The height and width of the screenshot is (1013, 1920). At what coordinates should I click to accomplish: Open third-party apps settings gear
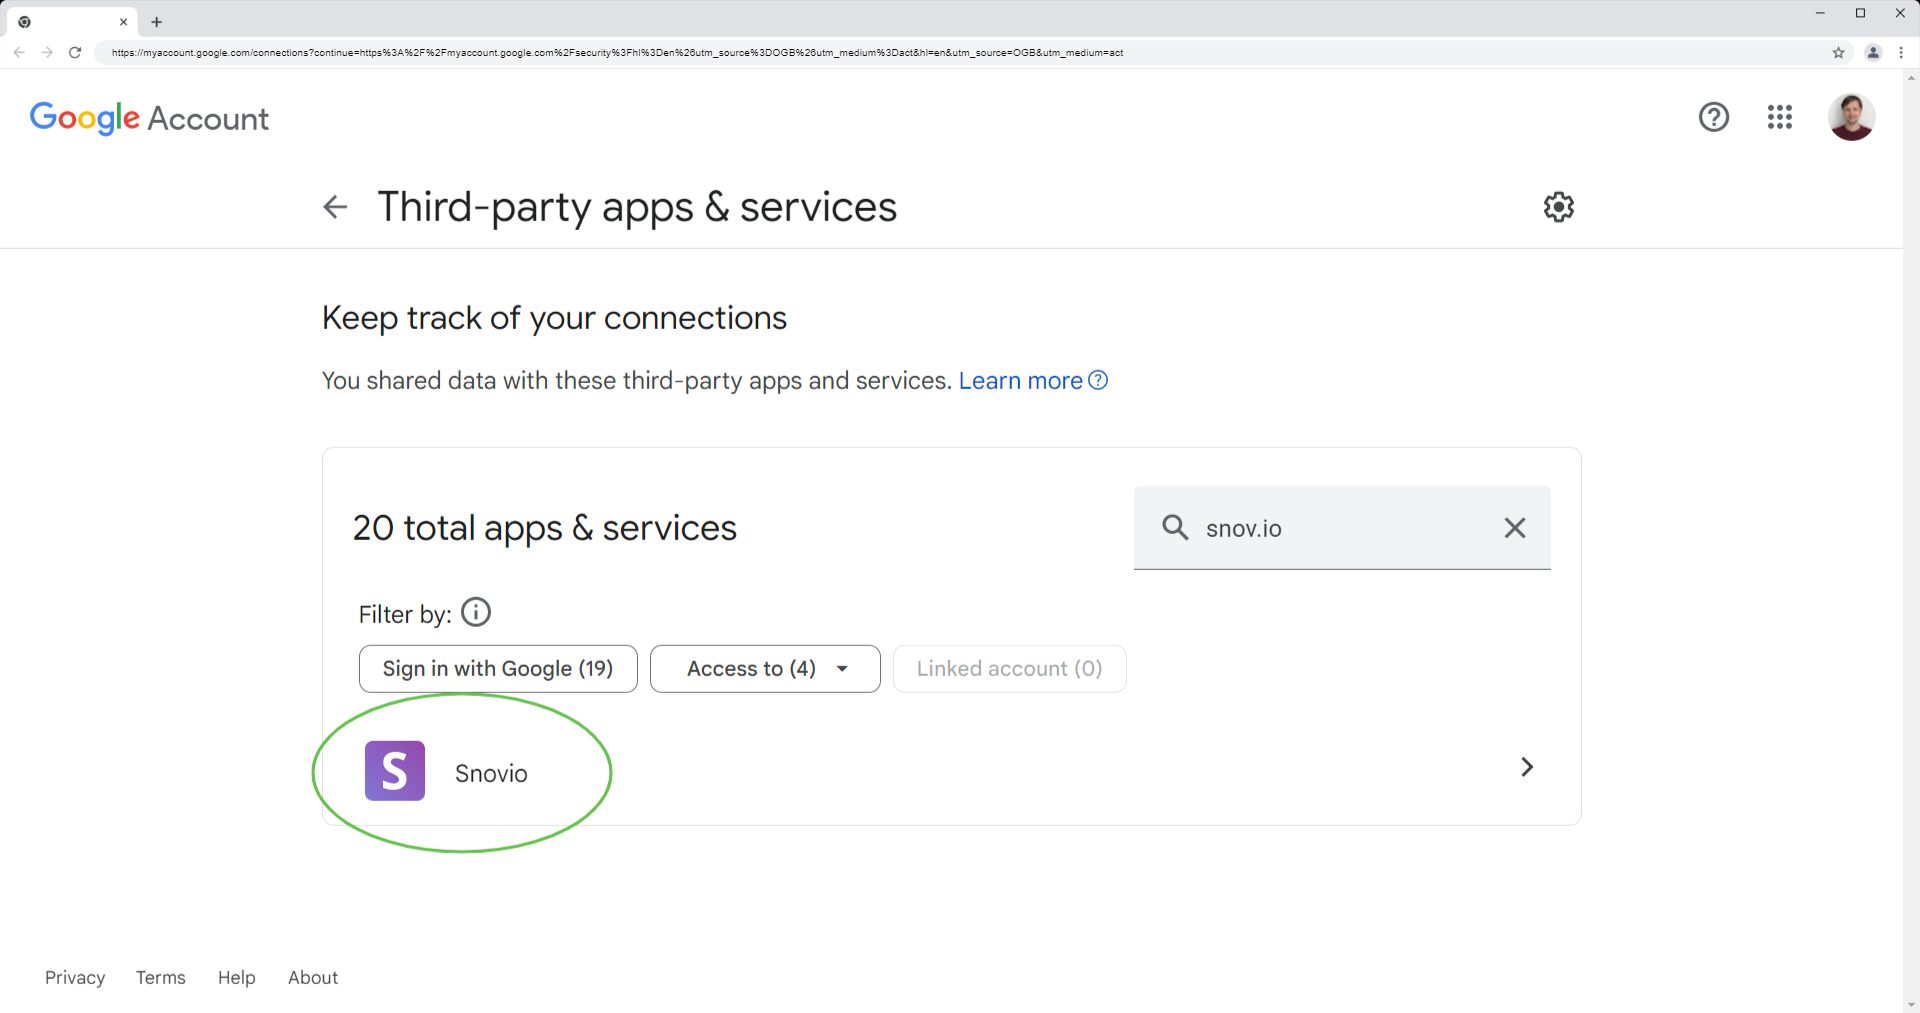point(1558,207)
